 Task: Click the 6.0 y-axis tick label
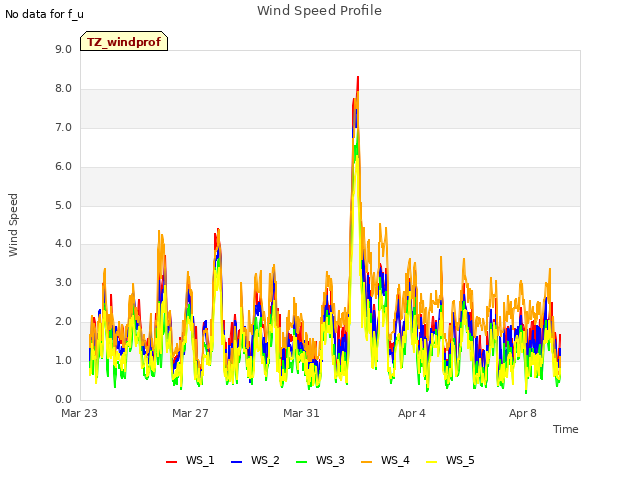tap(64, 167)
